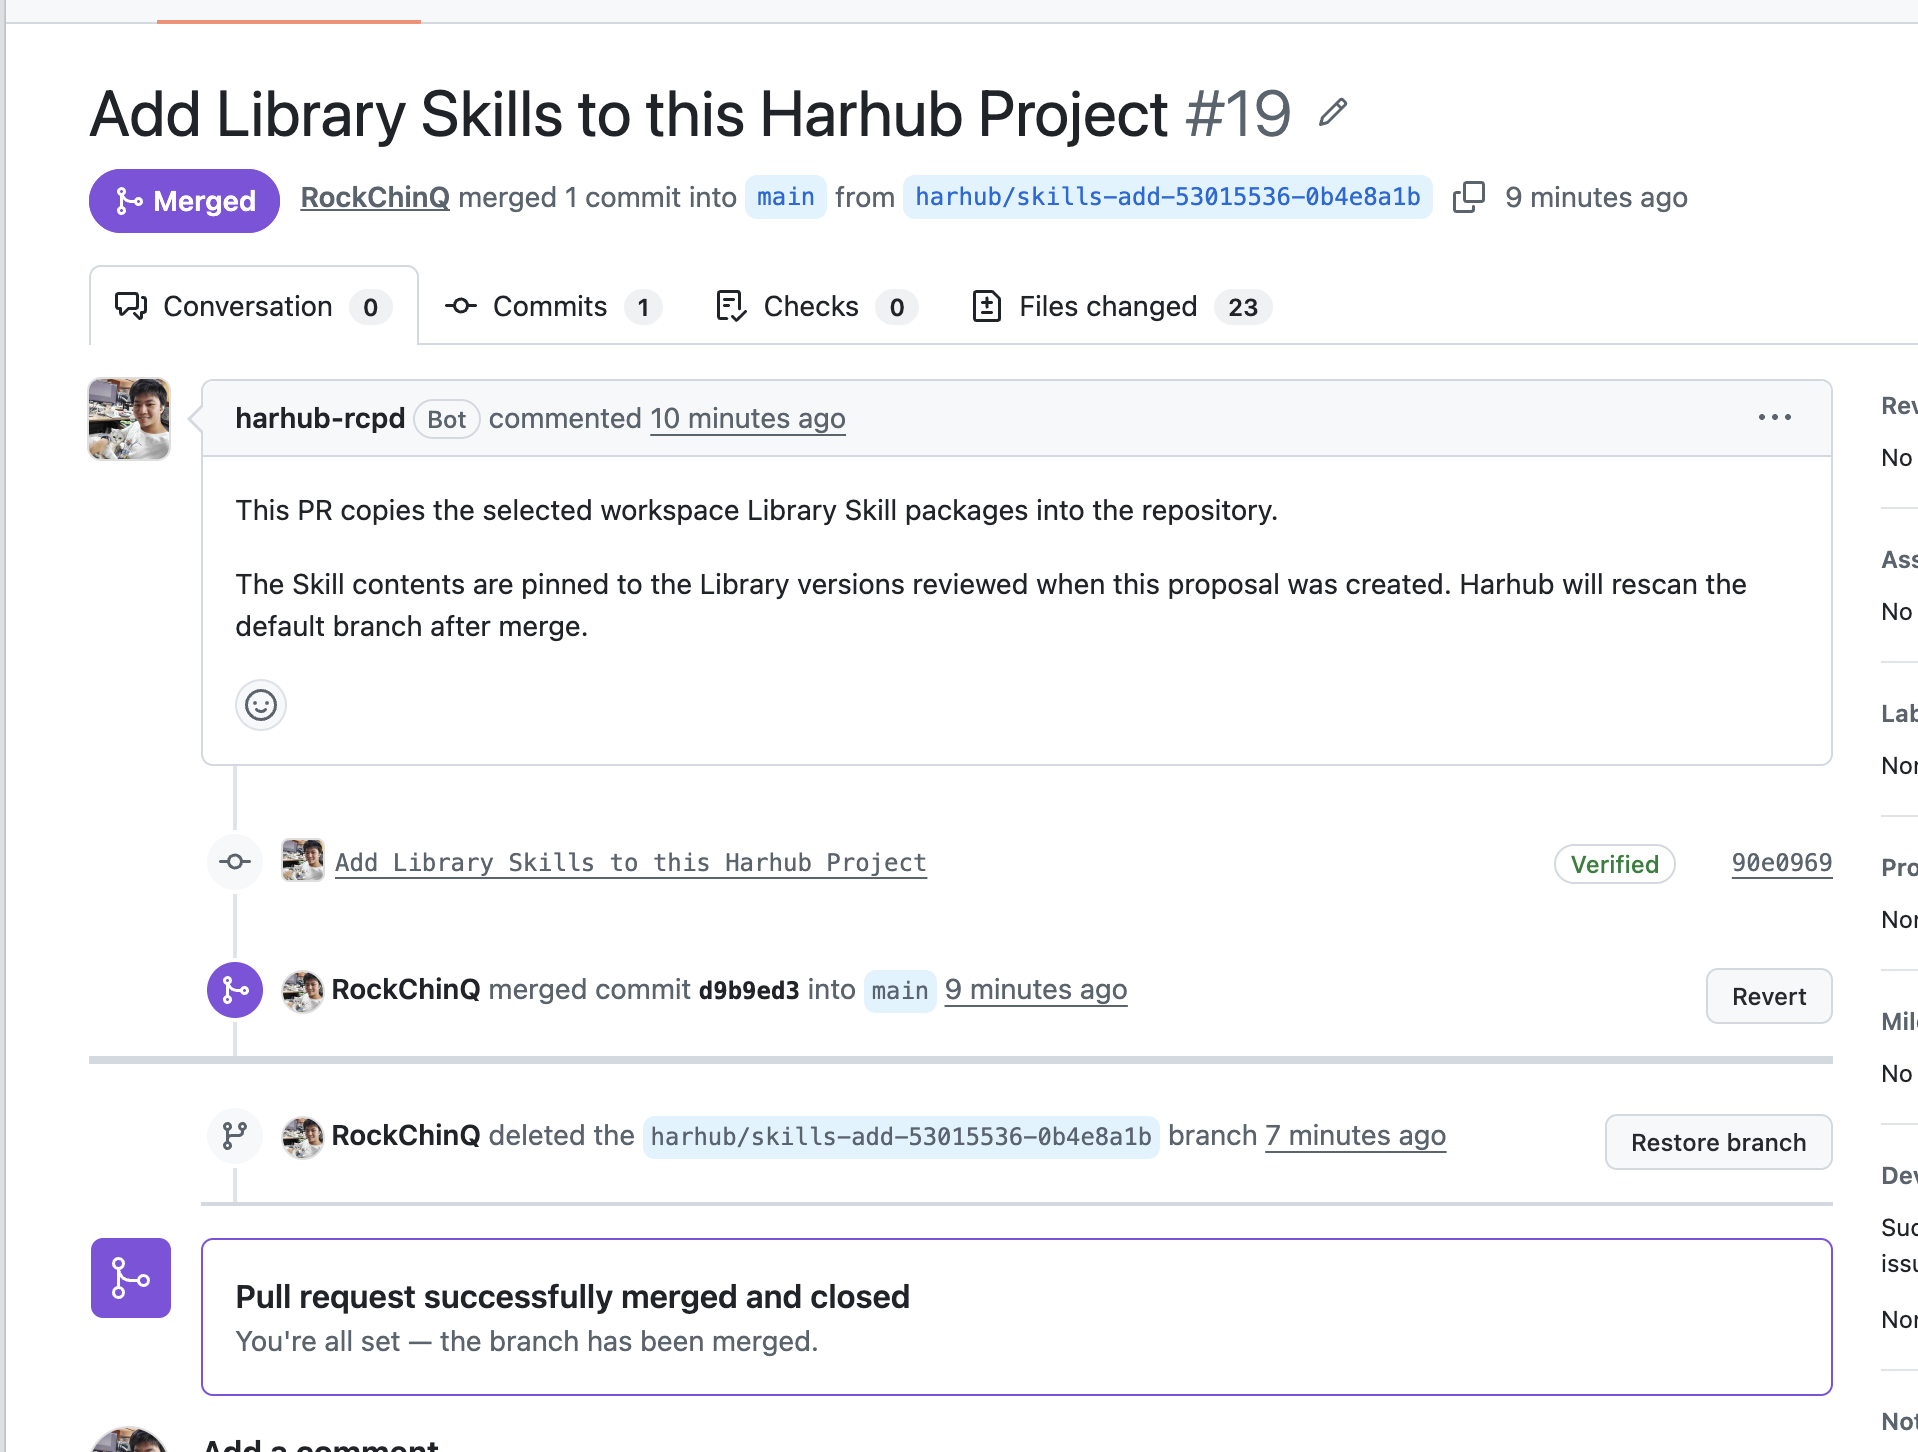
Task: Click the Verified signature badge
Action: tap(1615, 864)
